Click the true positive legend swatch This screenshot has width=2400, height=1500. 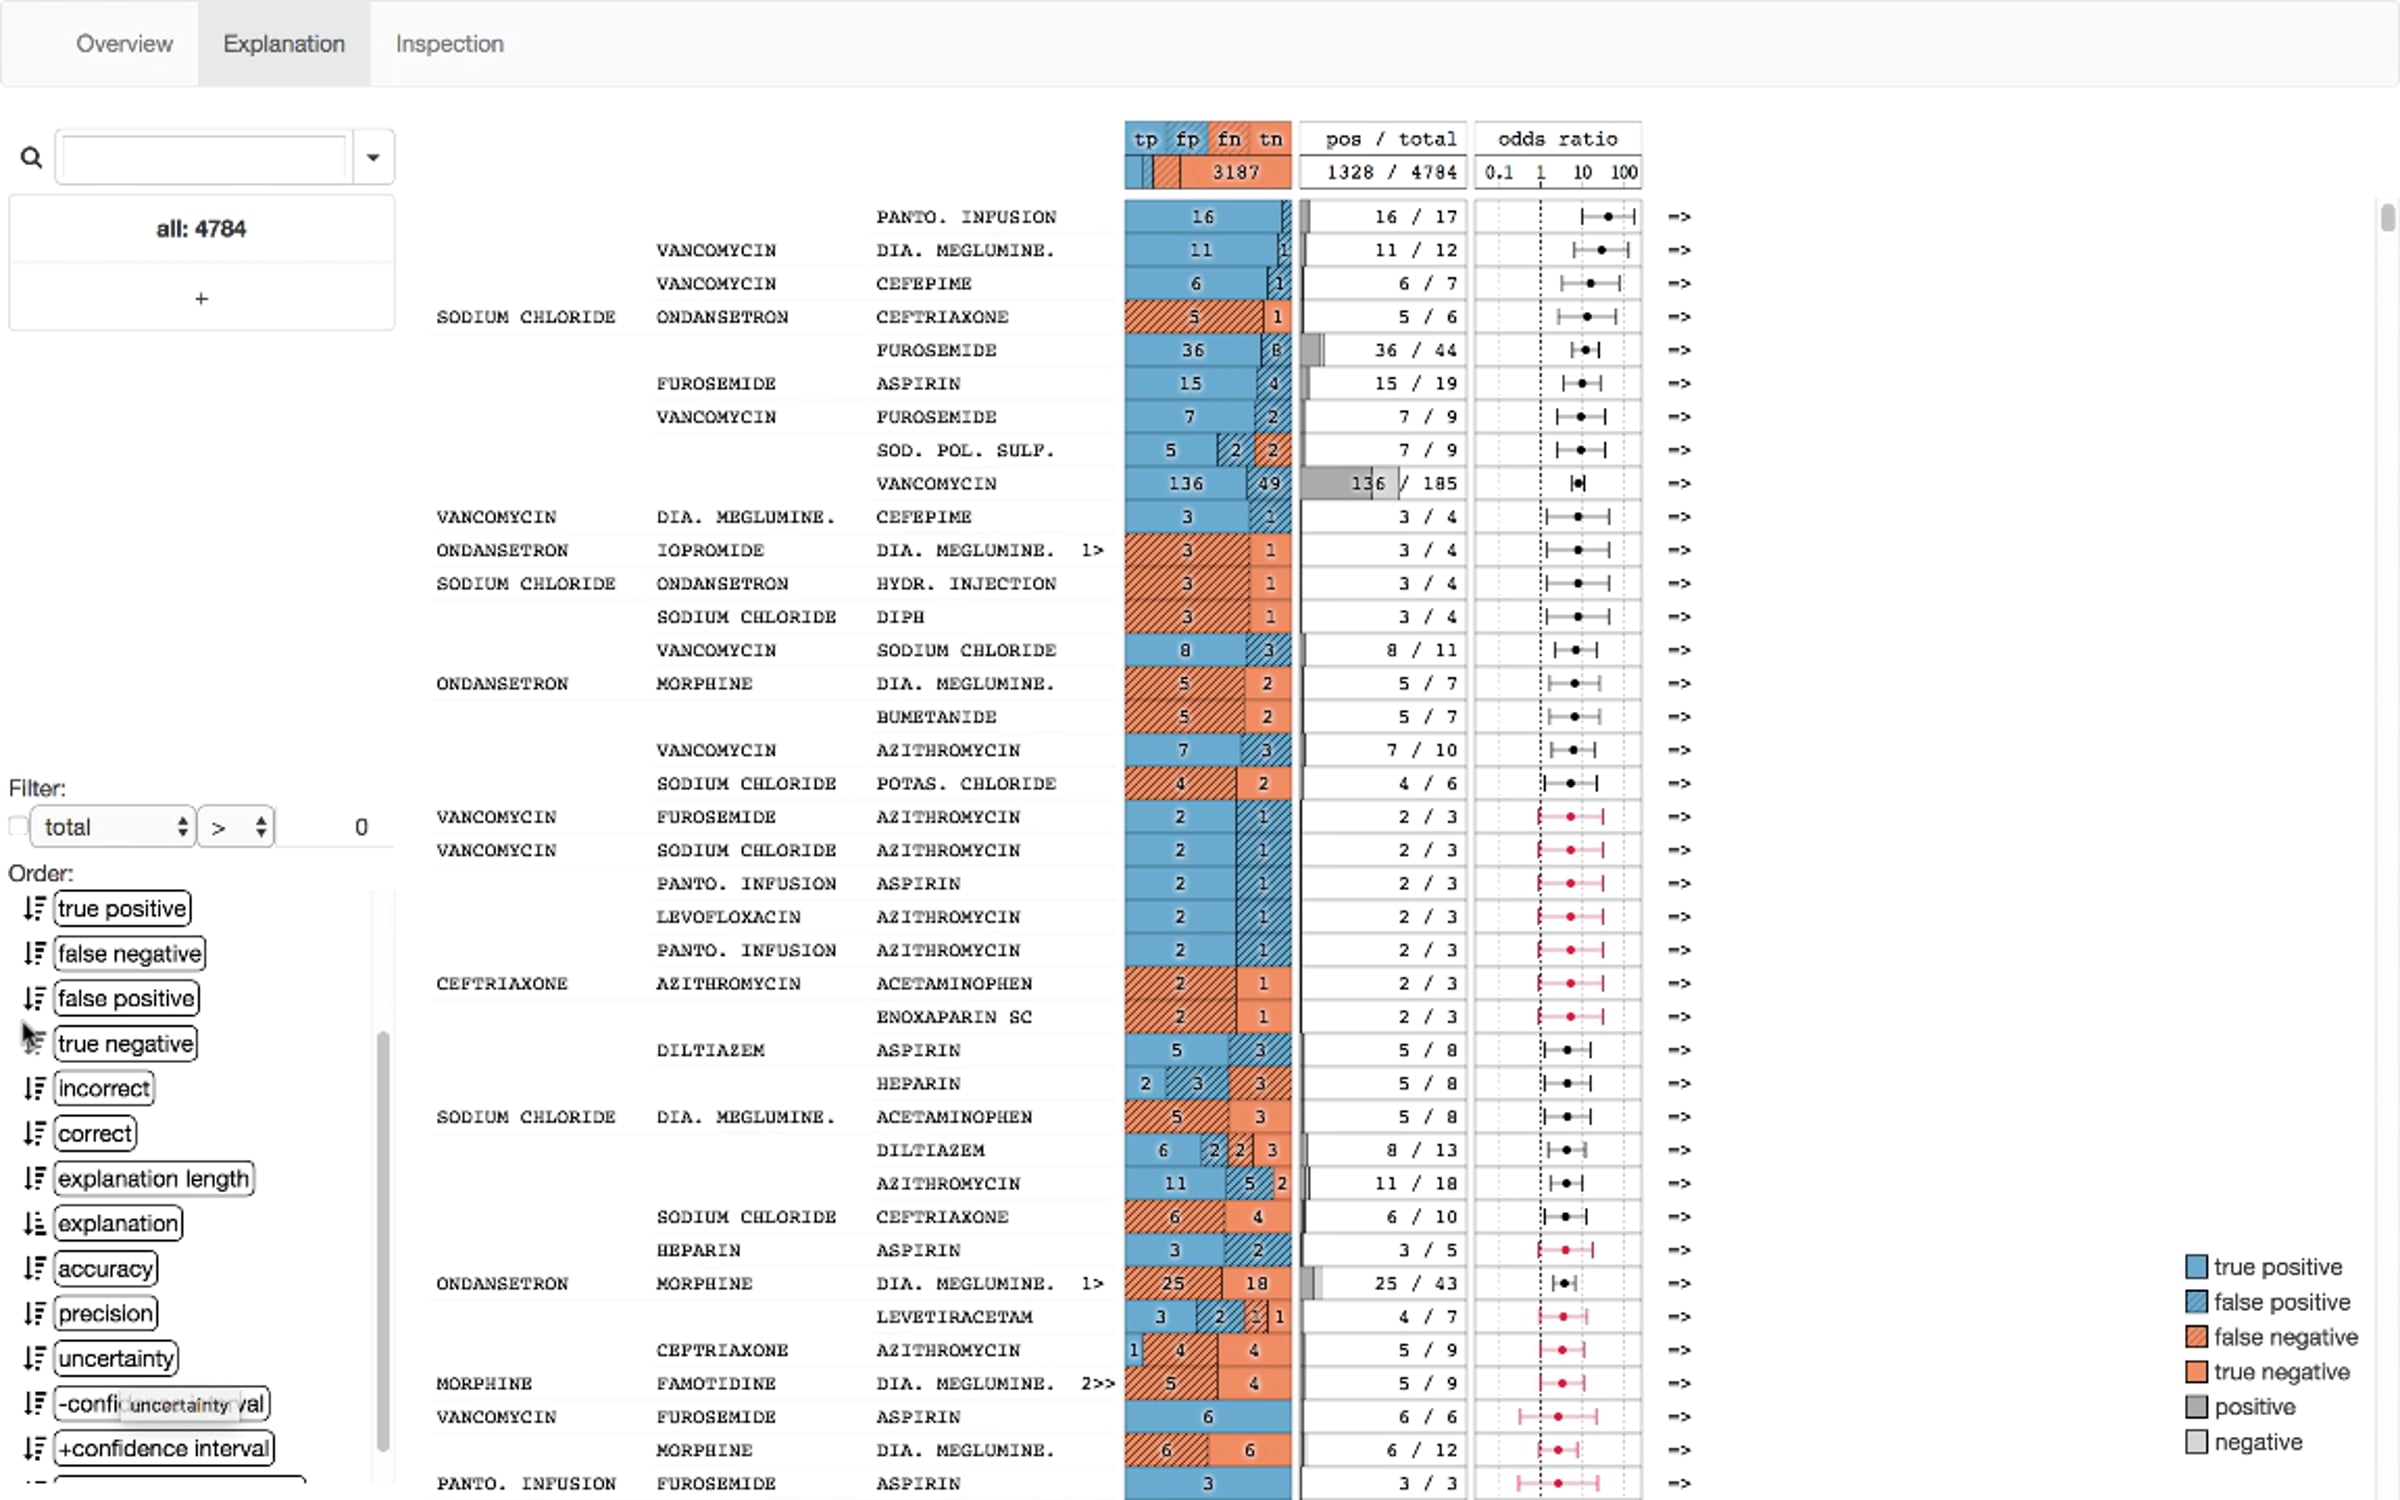point(2196,1267)
